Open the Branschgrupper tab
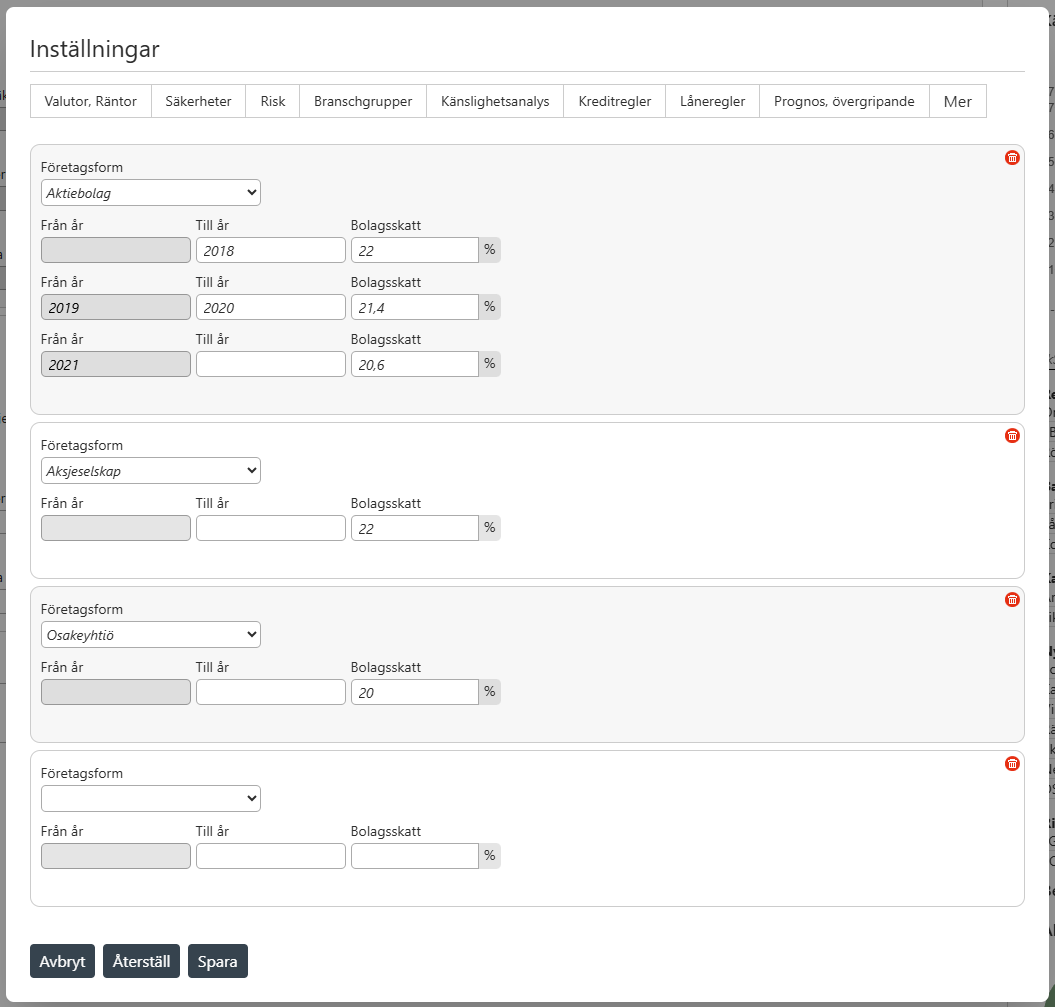 coord(363,102)
